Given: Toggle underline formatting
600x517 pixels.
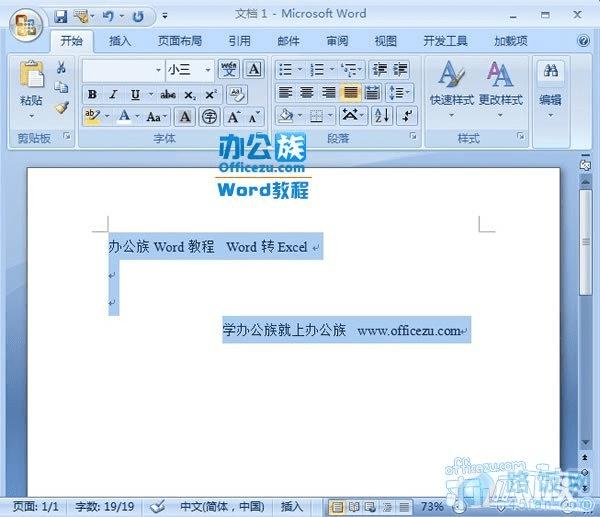Looking at the screenshot, I should (x=135, y=95).
